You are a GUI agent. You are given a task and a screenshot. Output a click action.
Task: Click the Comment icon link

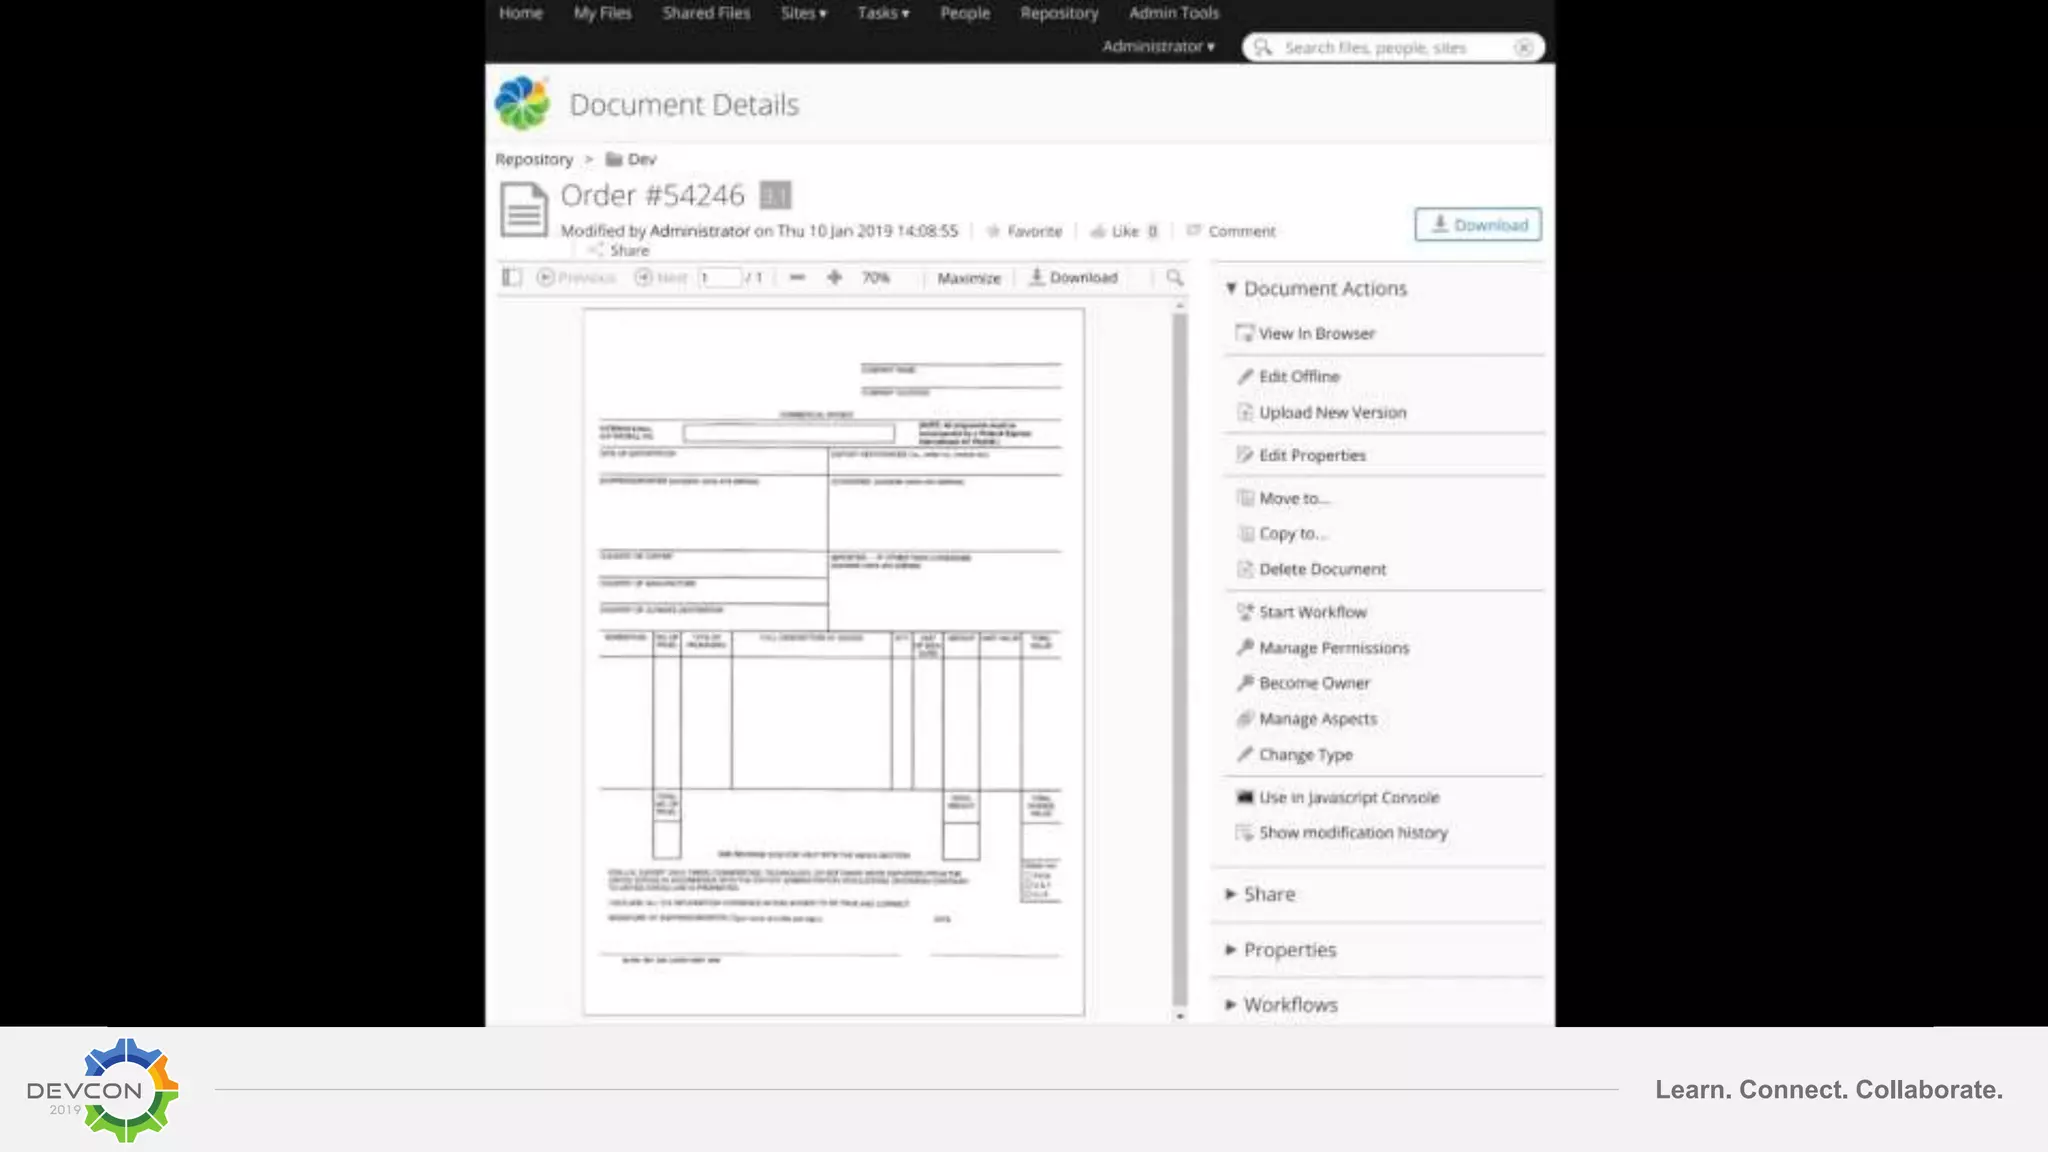coord(1193,231)
